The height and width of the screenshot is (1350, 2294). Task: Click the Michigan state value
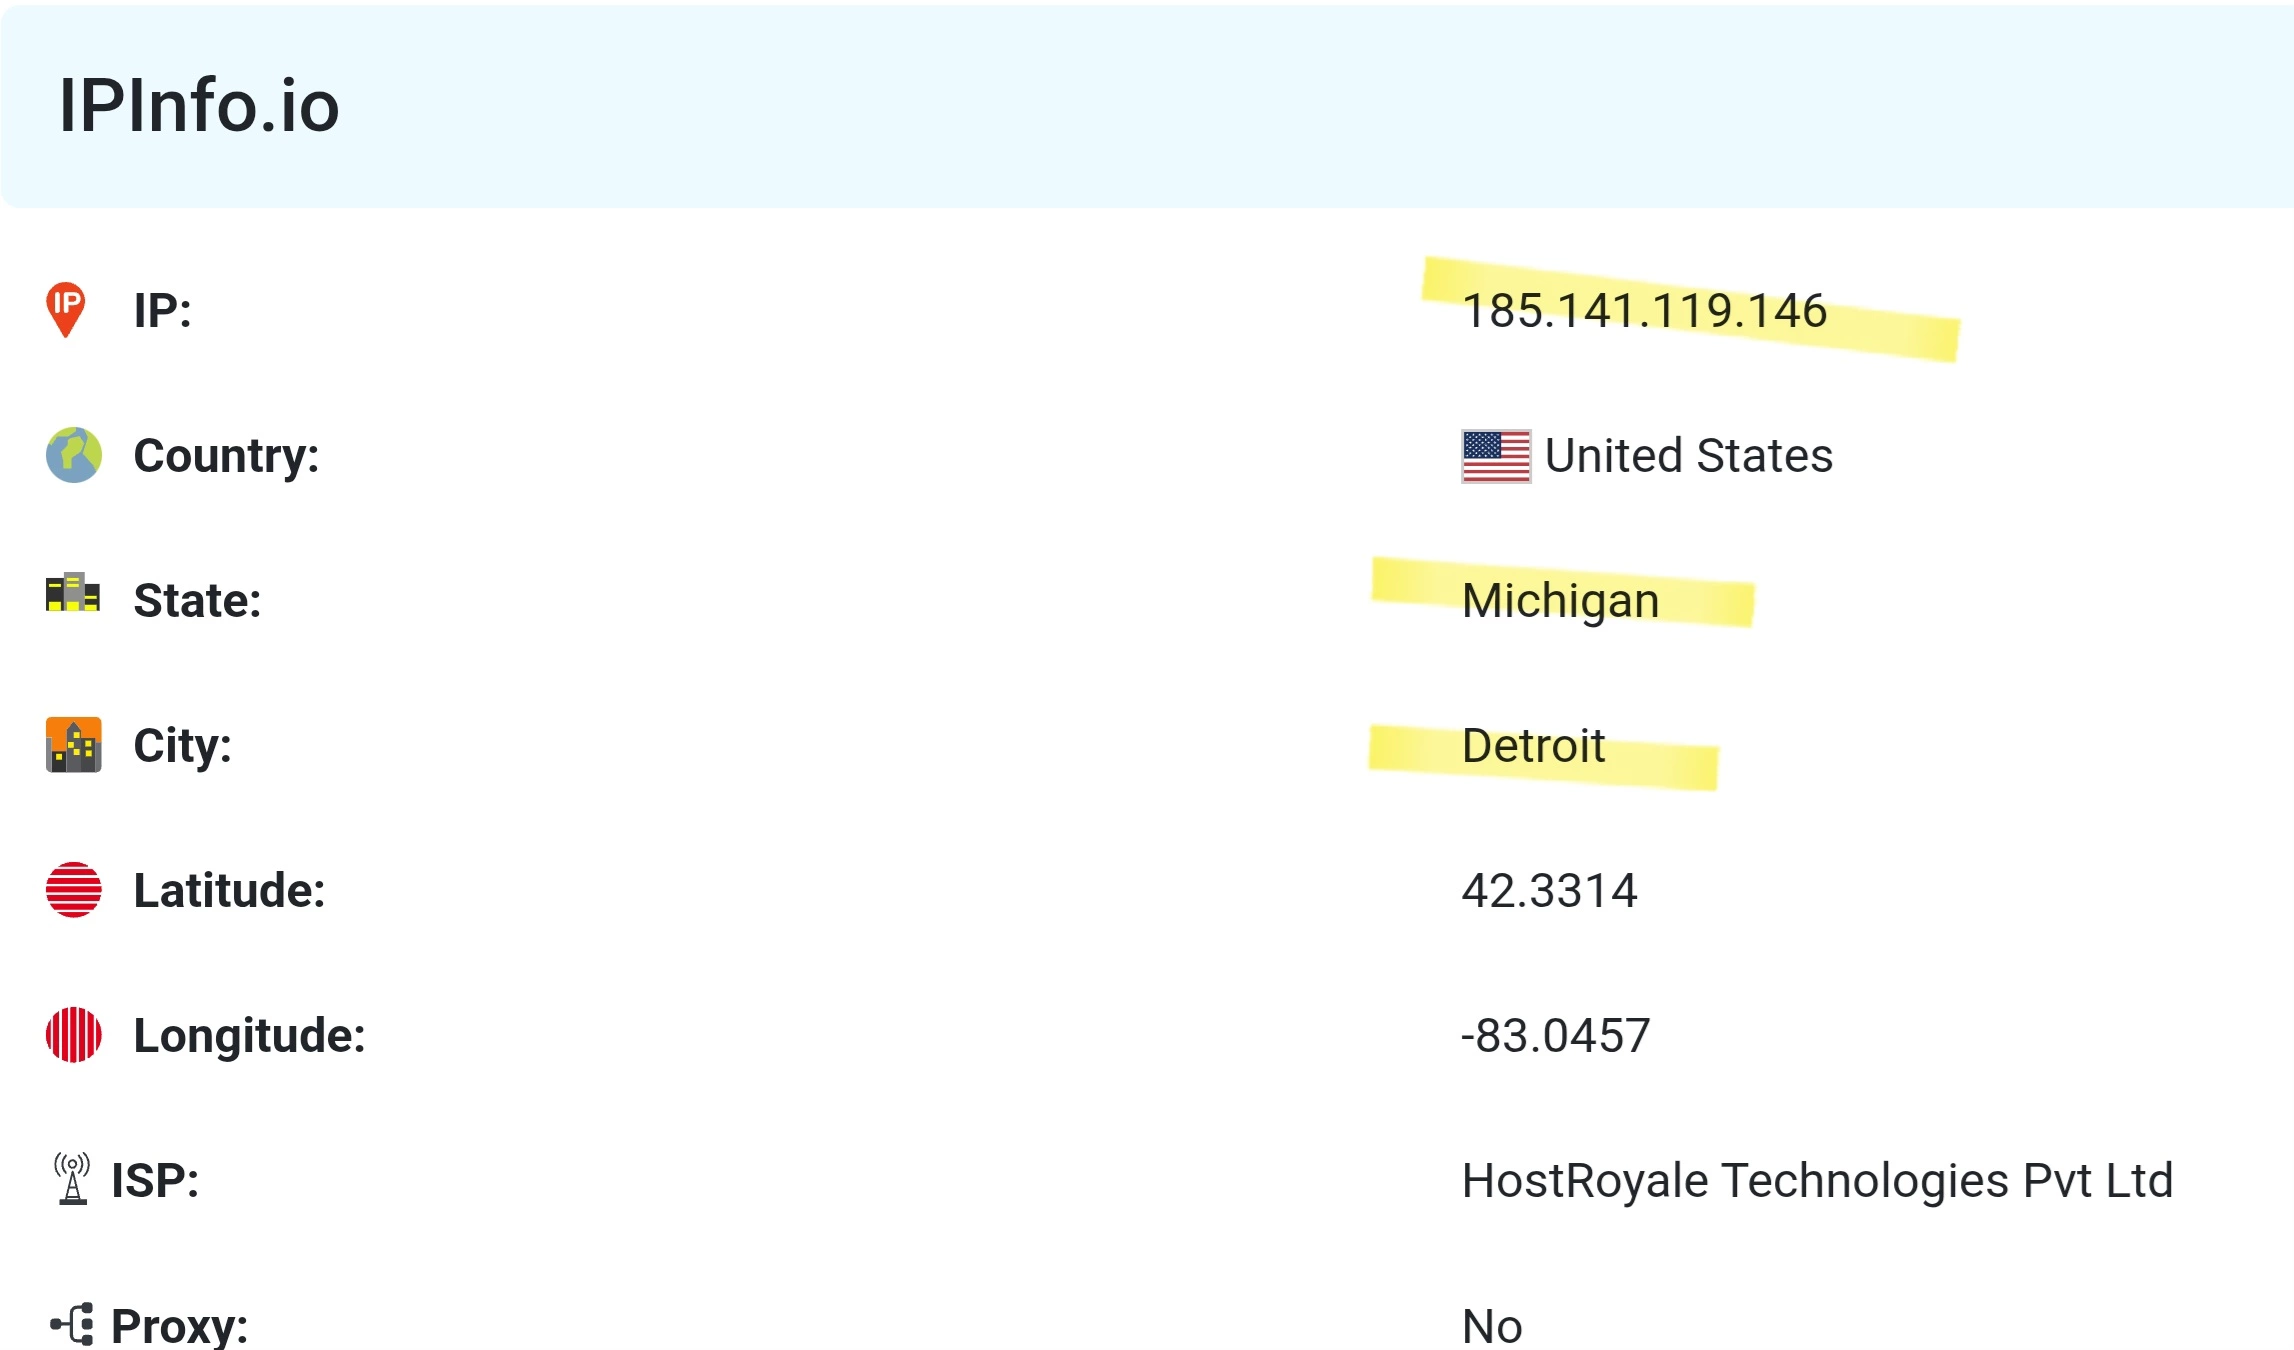click(x=1560, y=601)
